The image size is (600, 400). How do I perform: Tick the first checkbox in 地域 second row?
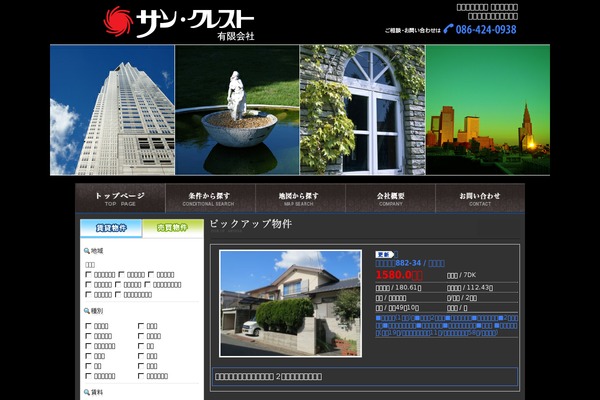pyautogui.click(x=88, y=284)
